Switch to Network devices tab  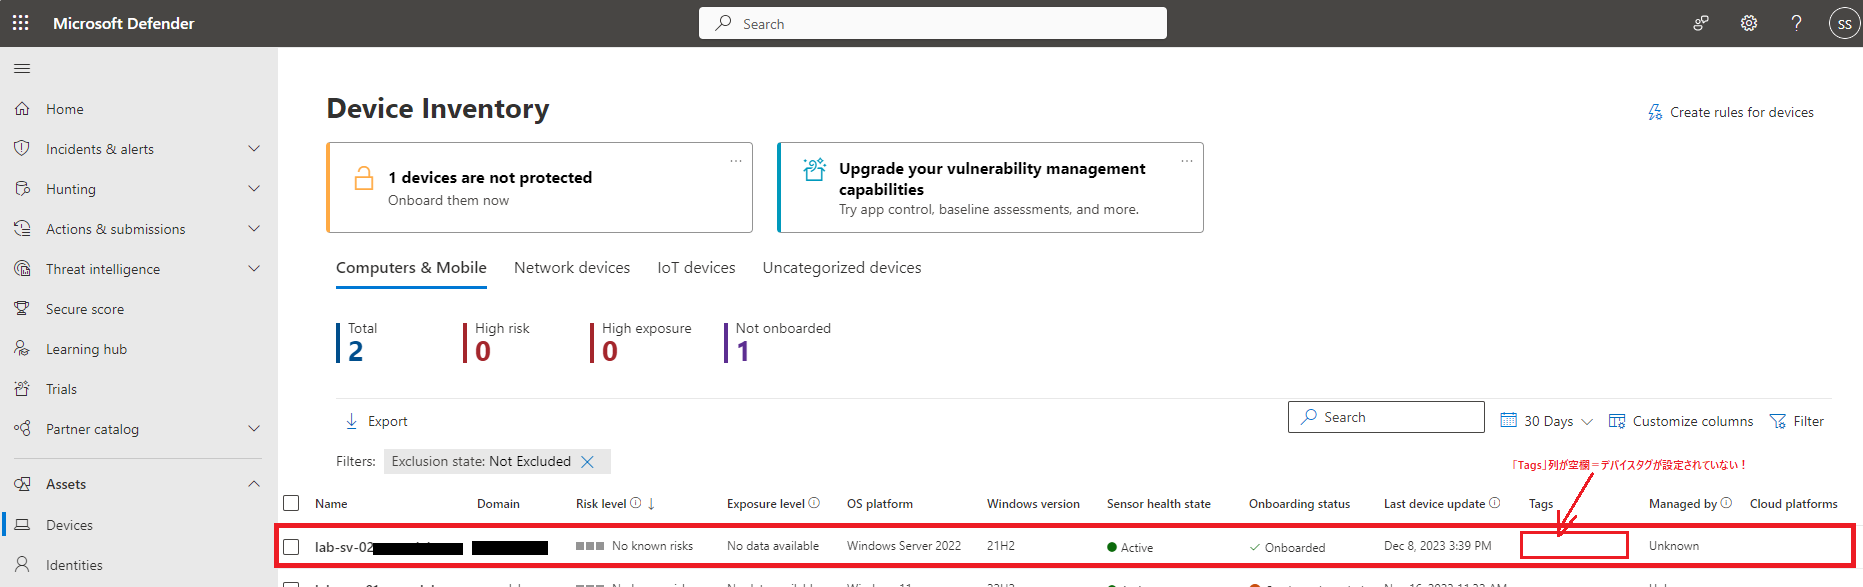572,268
